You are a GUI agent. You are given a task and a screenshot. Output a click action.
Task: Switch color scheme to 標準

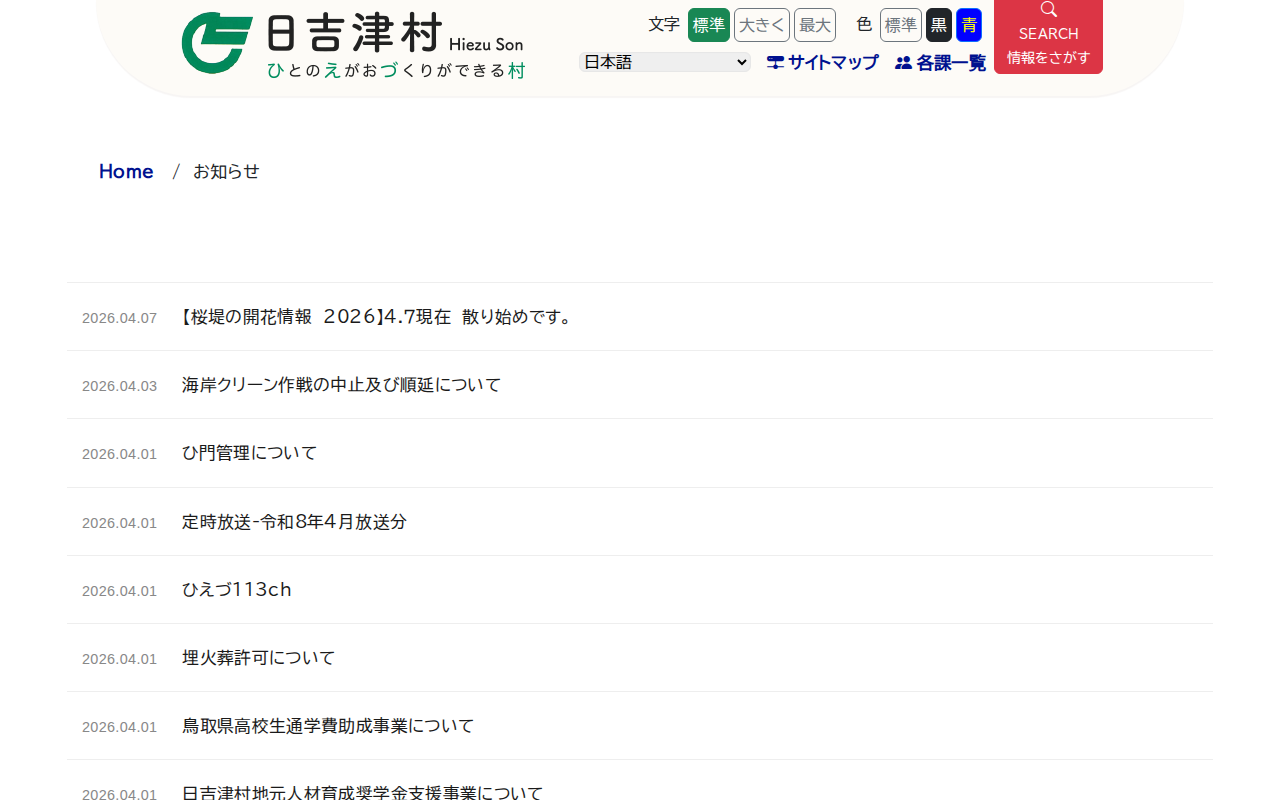pos(901,25)
